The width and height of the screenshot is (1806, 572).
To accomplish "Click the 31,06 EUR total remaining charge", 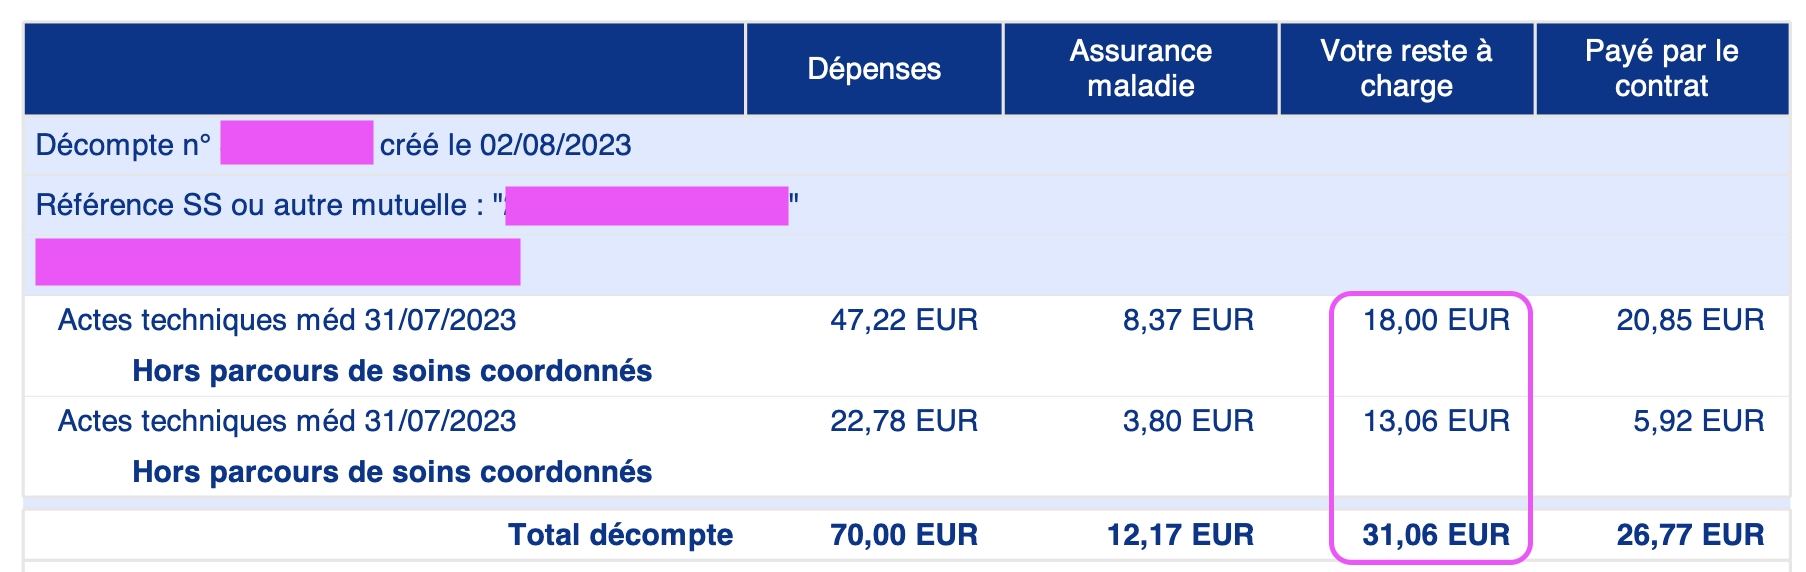I will [x=1436, y=535].
